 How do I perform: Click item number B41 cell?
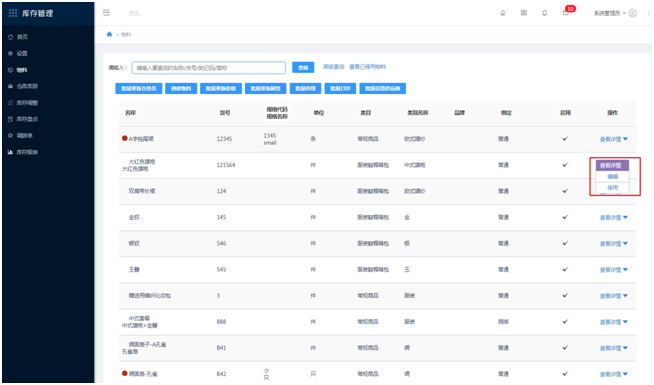pyautogui.click(x=221, y=348)
